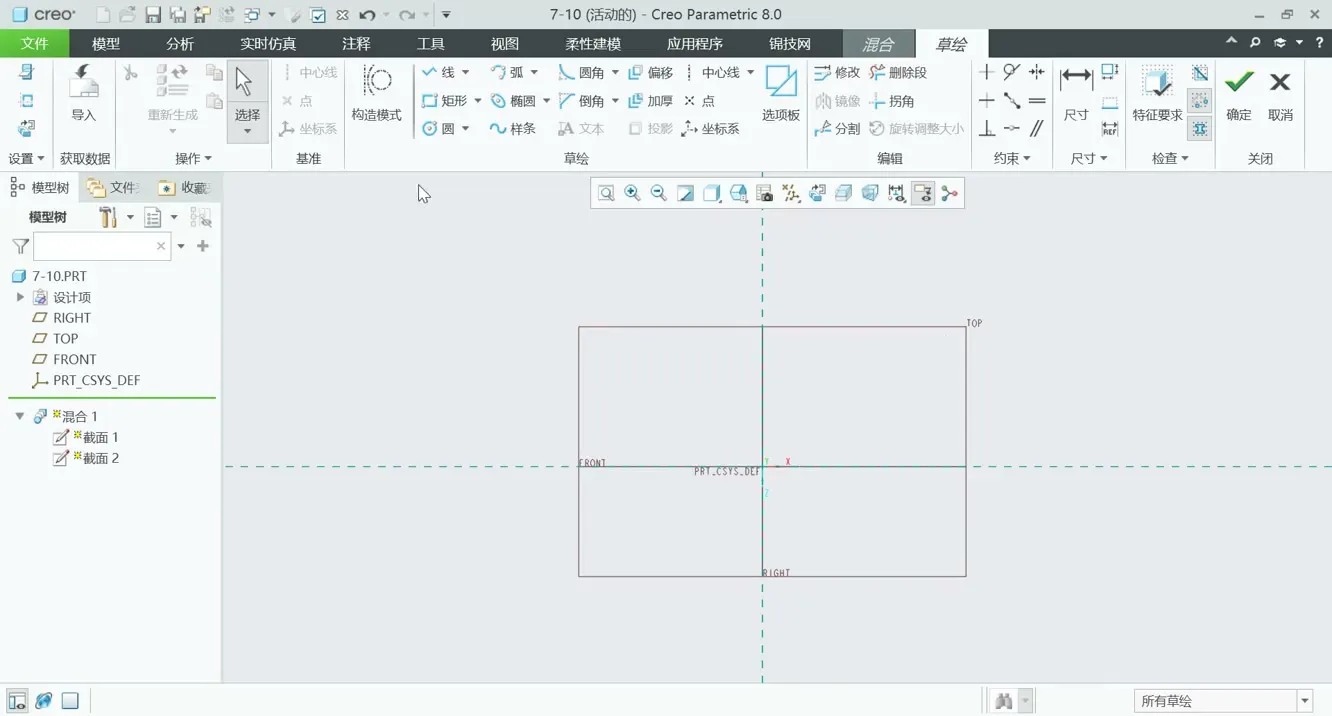
Task: Collapse the 混合 1 tree node
Action: [x=20, y=416]
